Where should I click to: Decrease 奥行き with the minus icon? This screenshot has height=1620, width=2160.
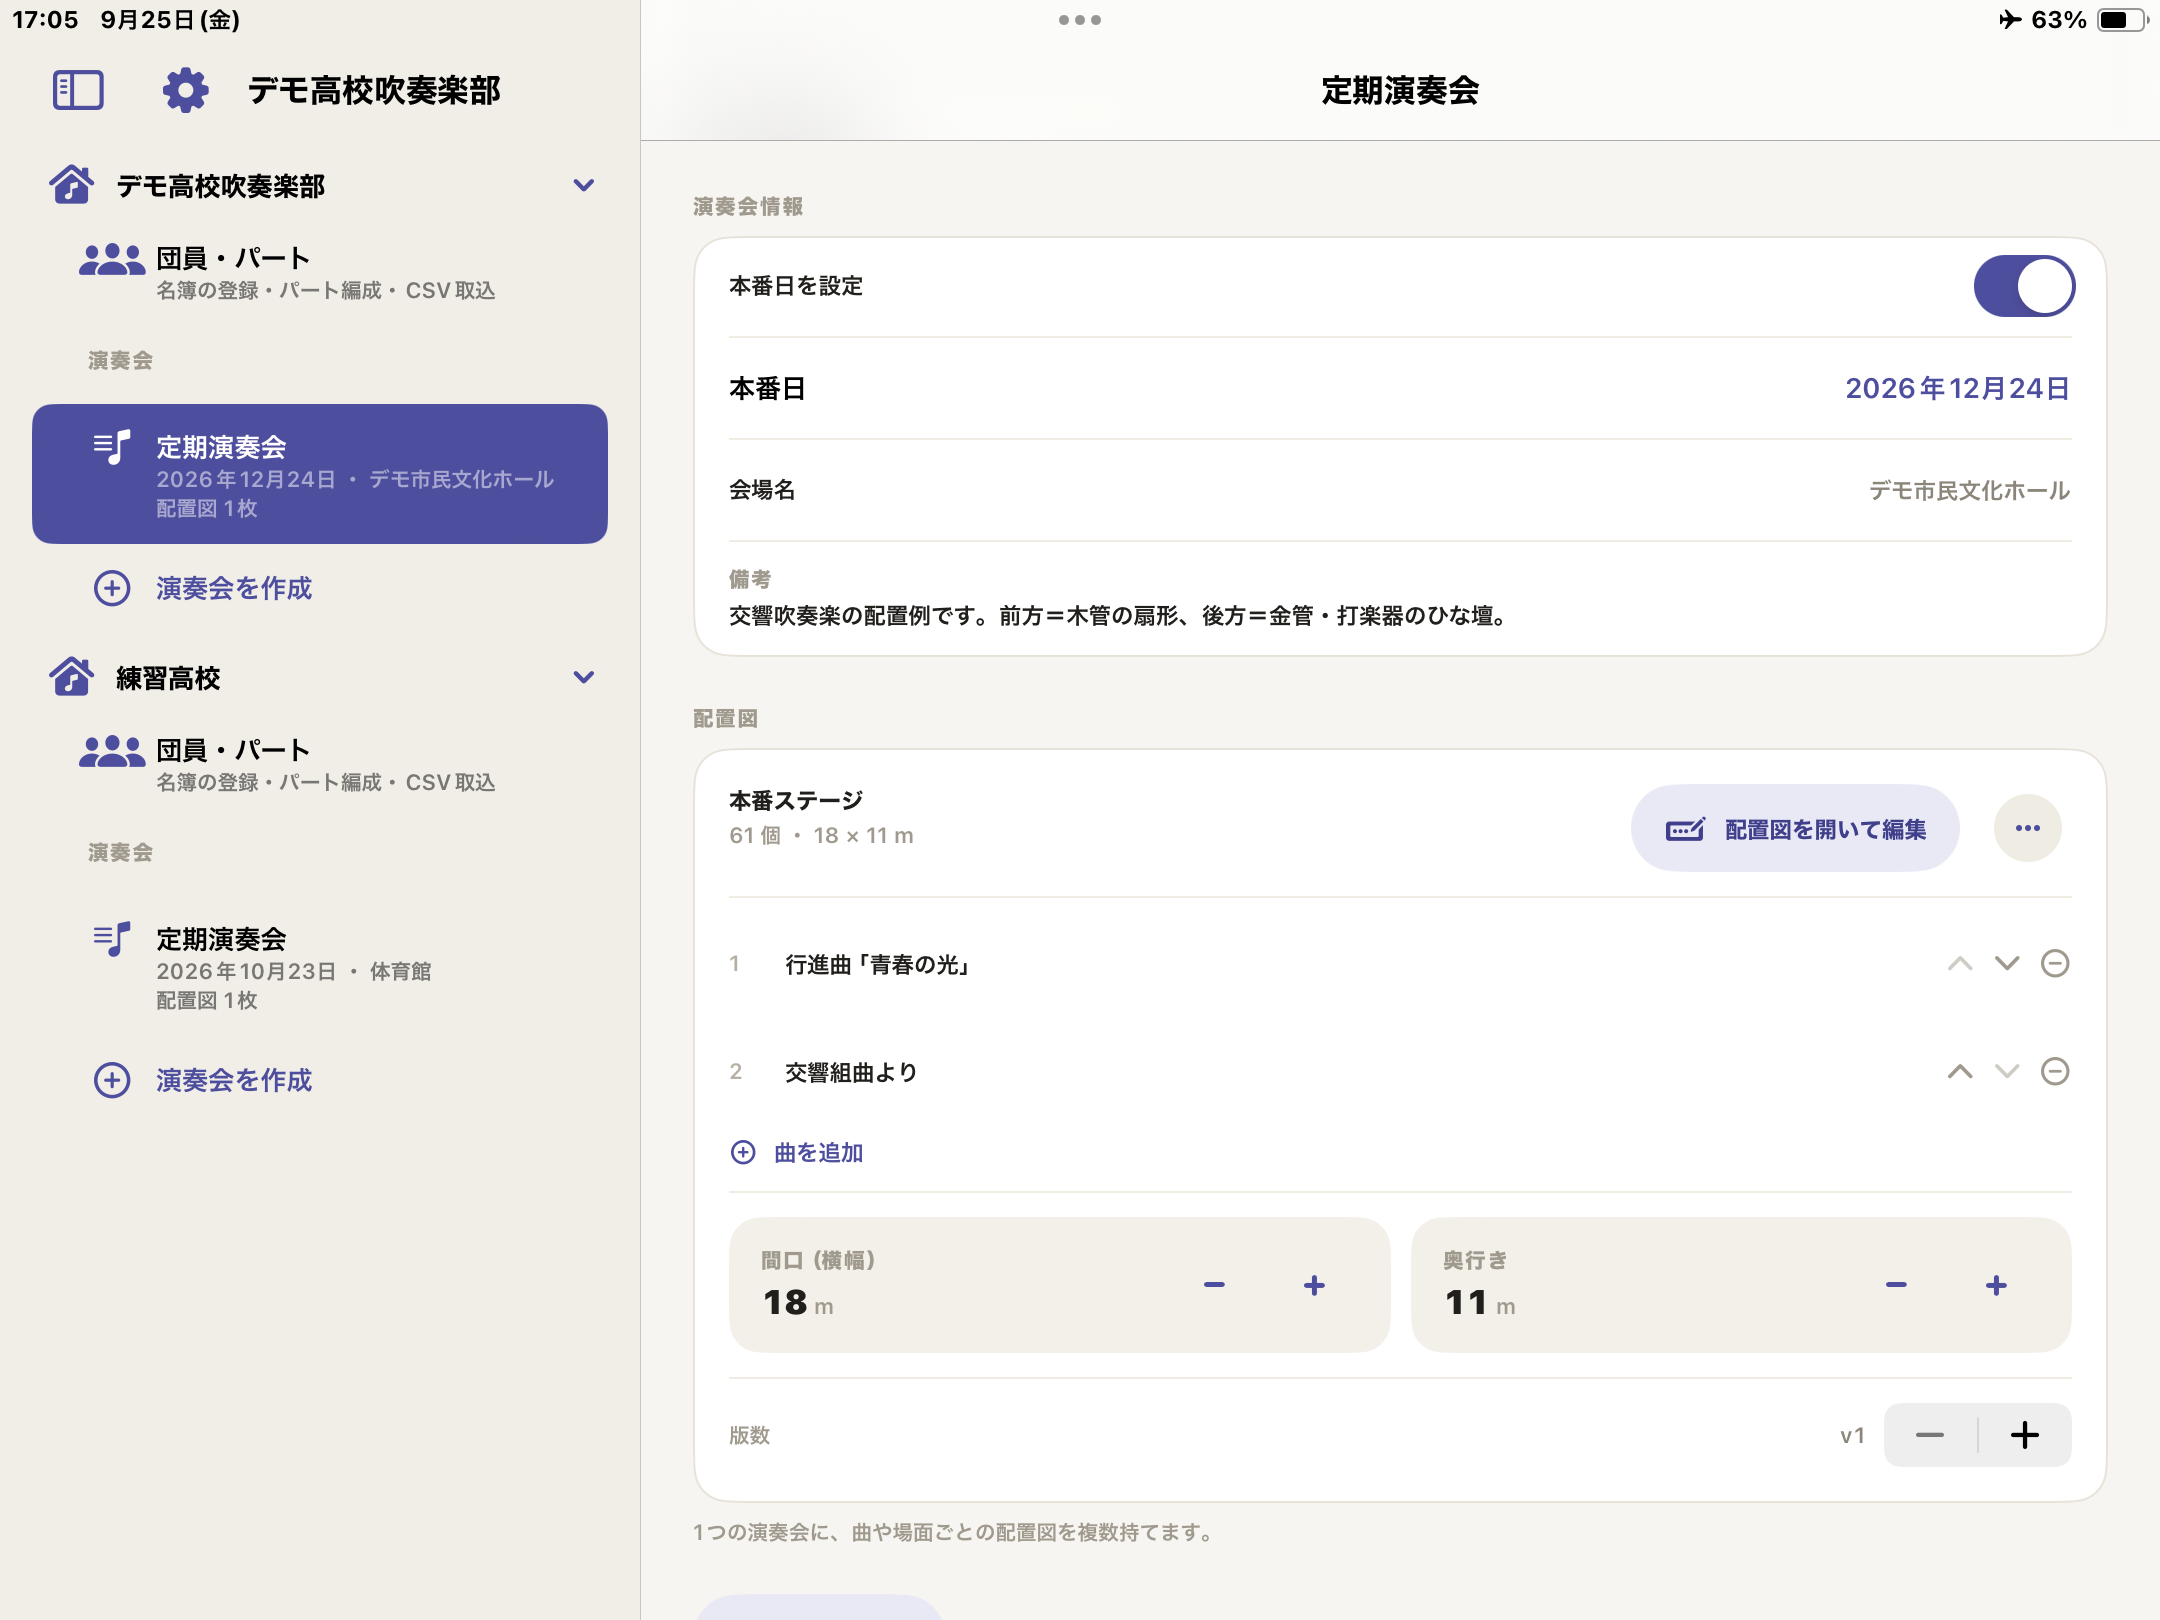tap(1896, 1285)
